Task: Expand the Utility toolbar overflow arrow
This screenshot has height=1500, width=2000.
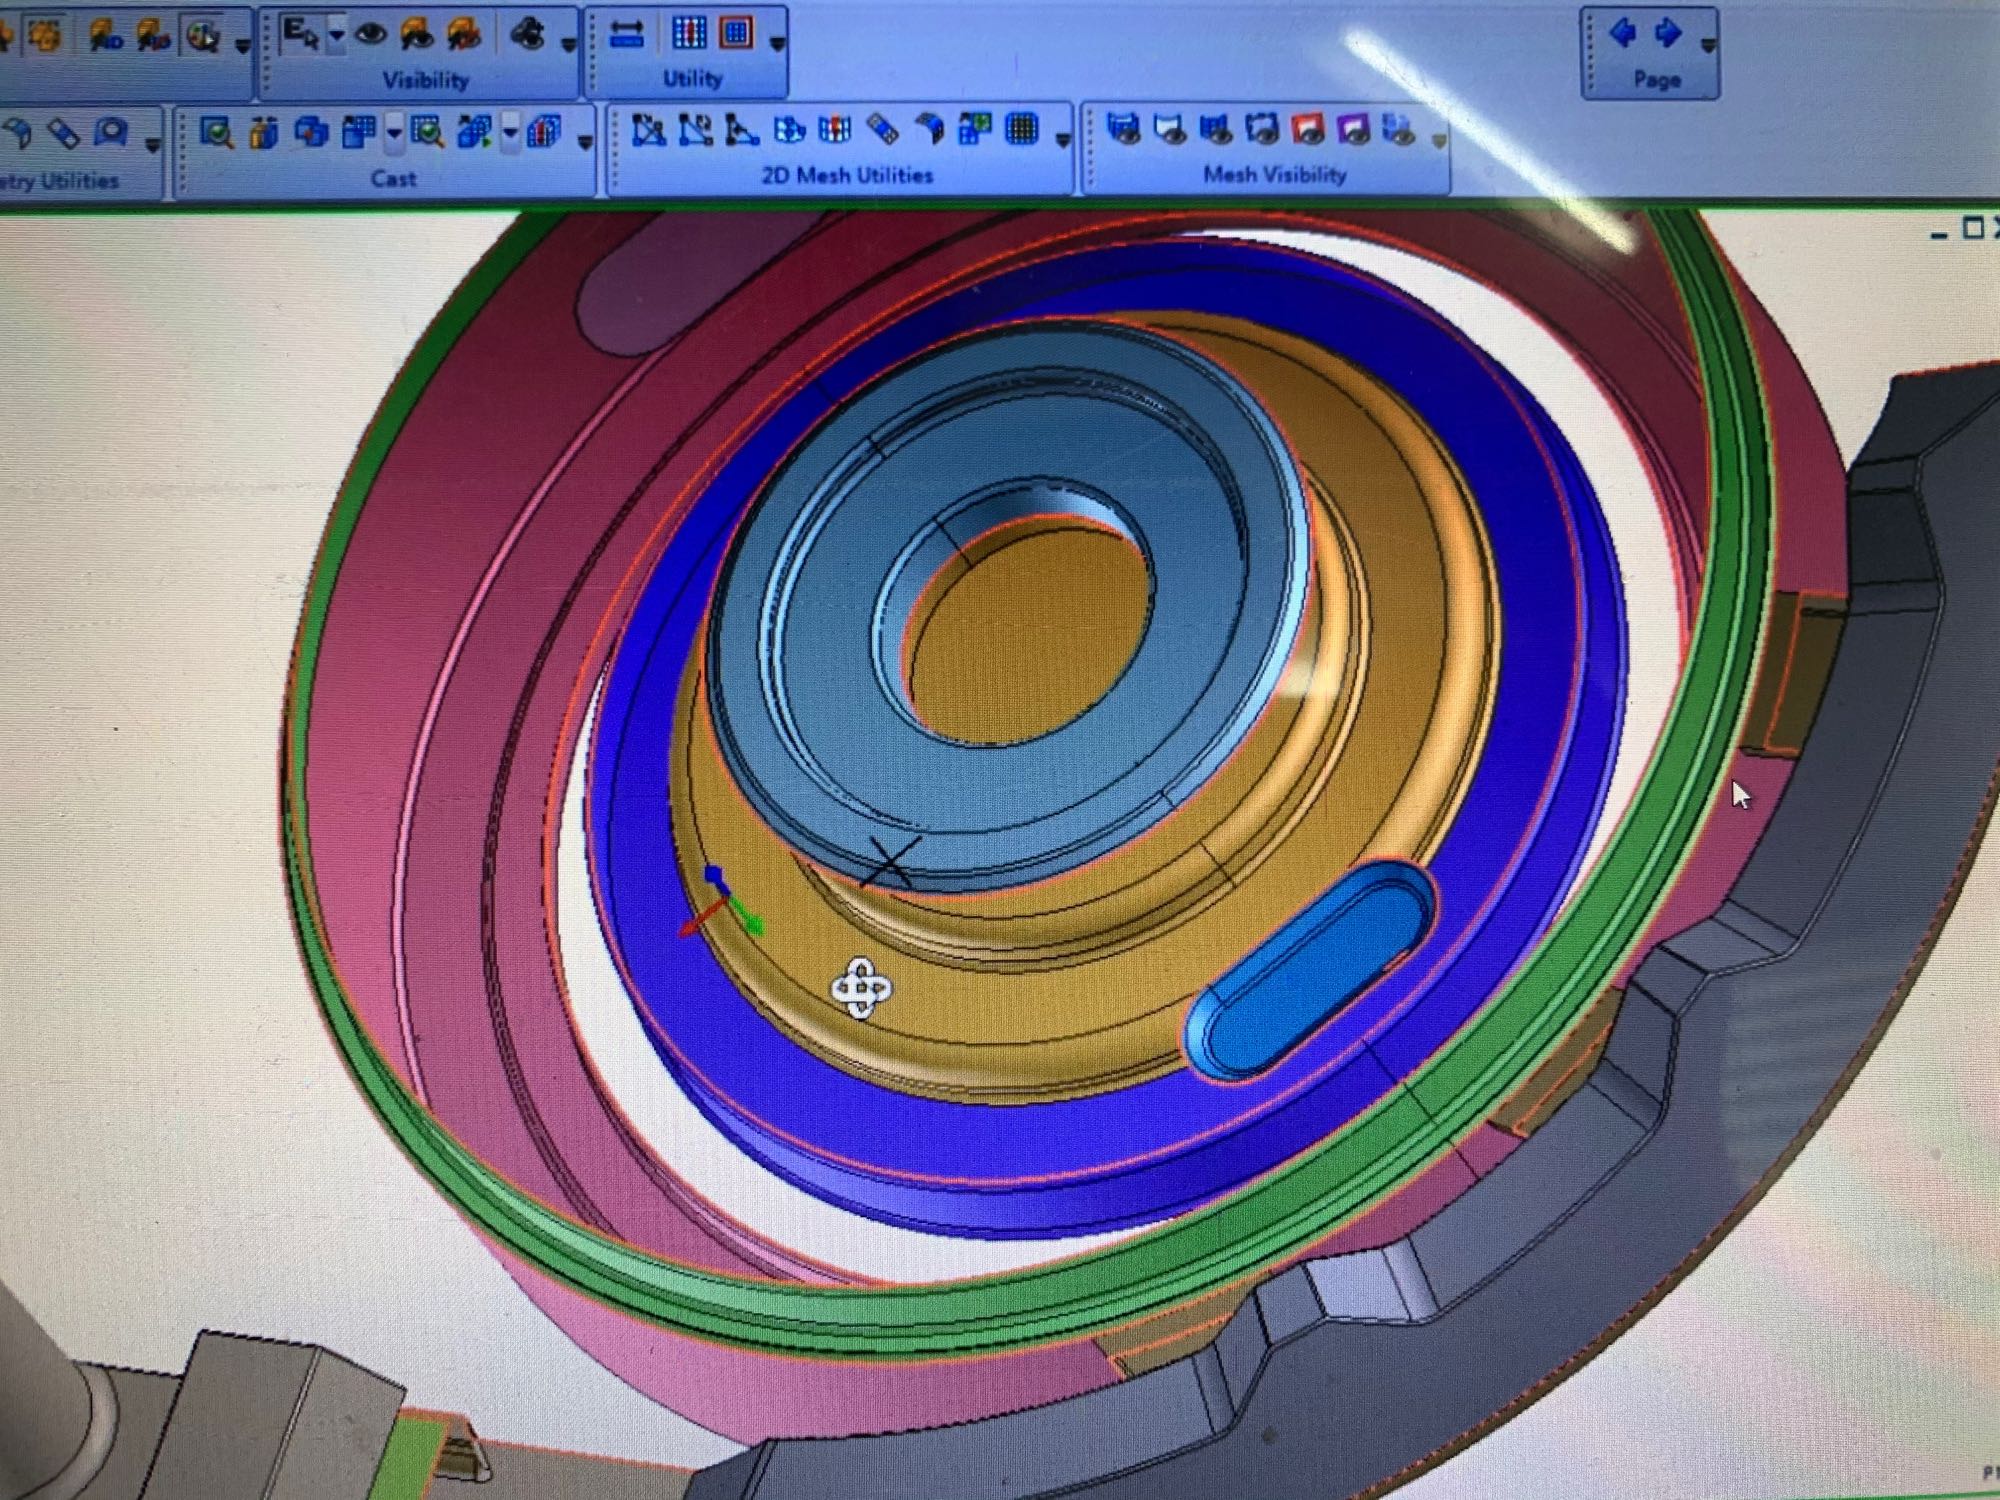Action: pyautogui.click(x=777, y=44)
